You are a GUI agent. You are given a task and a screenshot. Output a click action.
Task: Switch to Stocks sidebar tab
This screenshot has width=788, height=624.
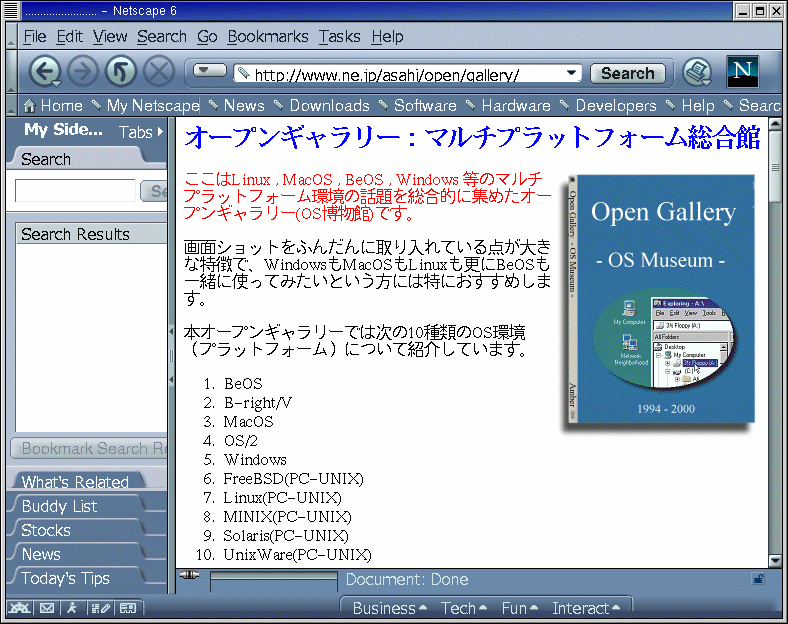click(x=75, y=530)
